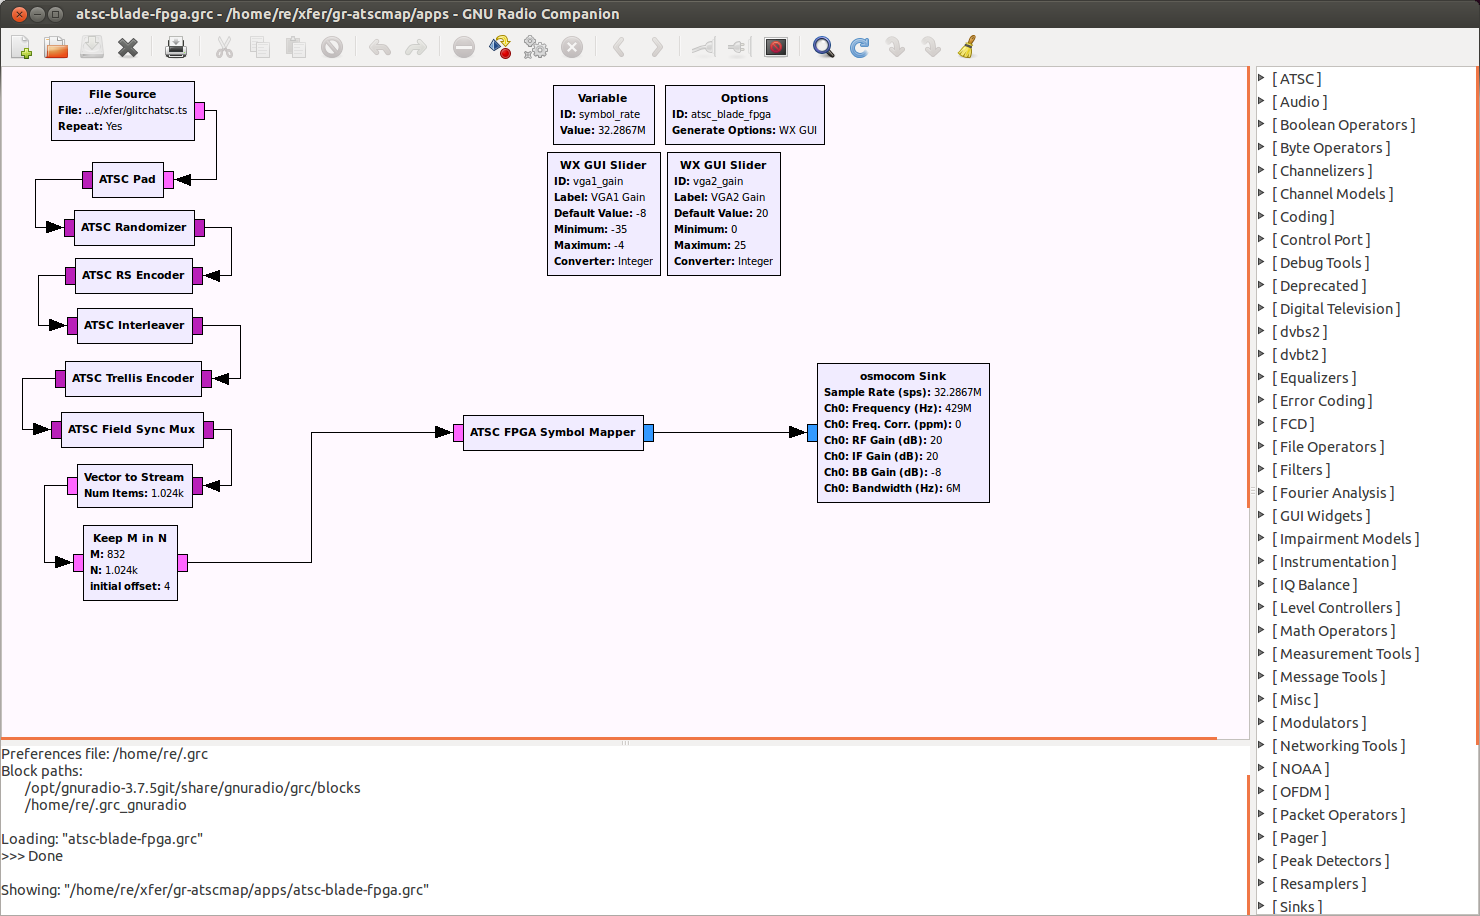Screen dimensions: 1480x916
Task: Select the symbol_rate Variable block
Action: point(603,115)
